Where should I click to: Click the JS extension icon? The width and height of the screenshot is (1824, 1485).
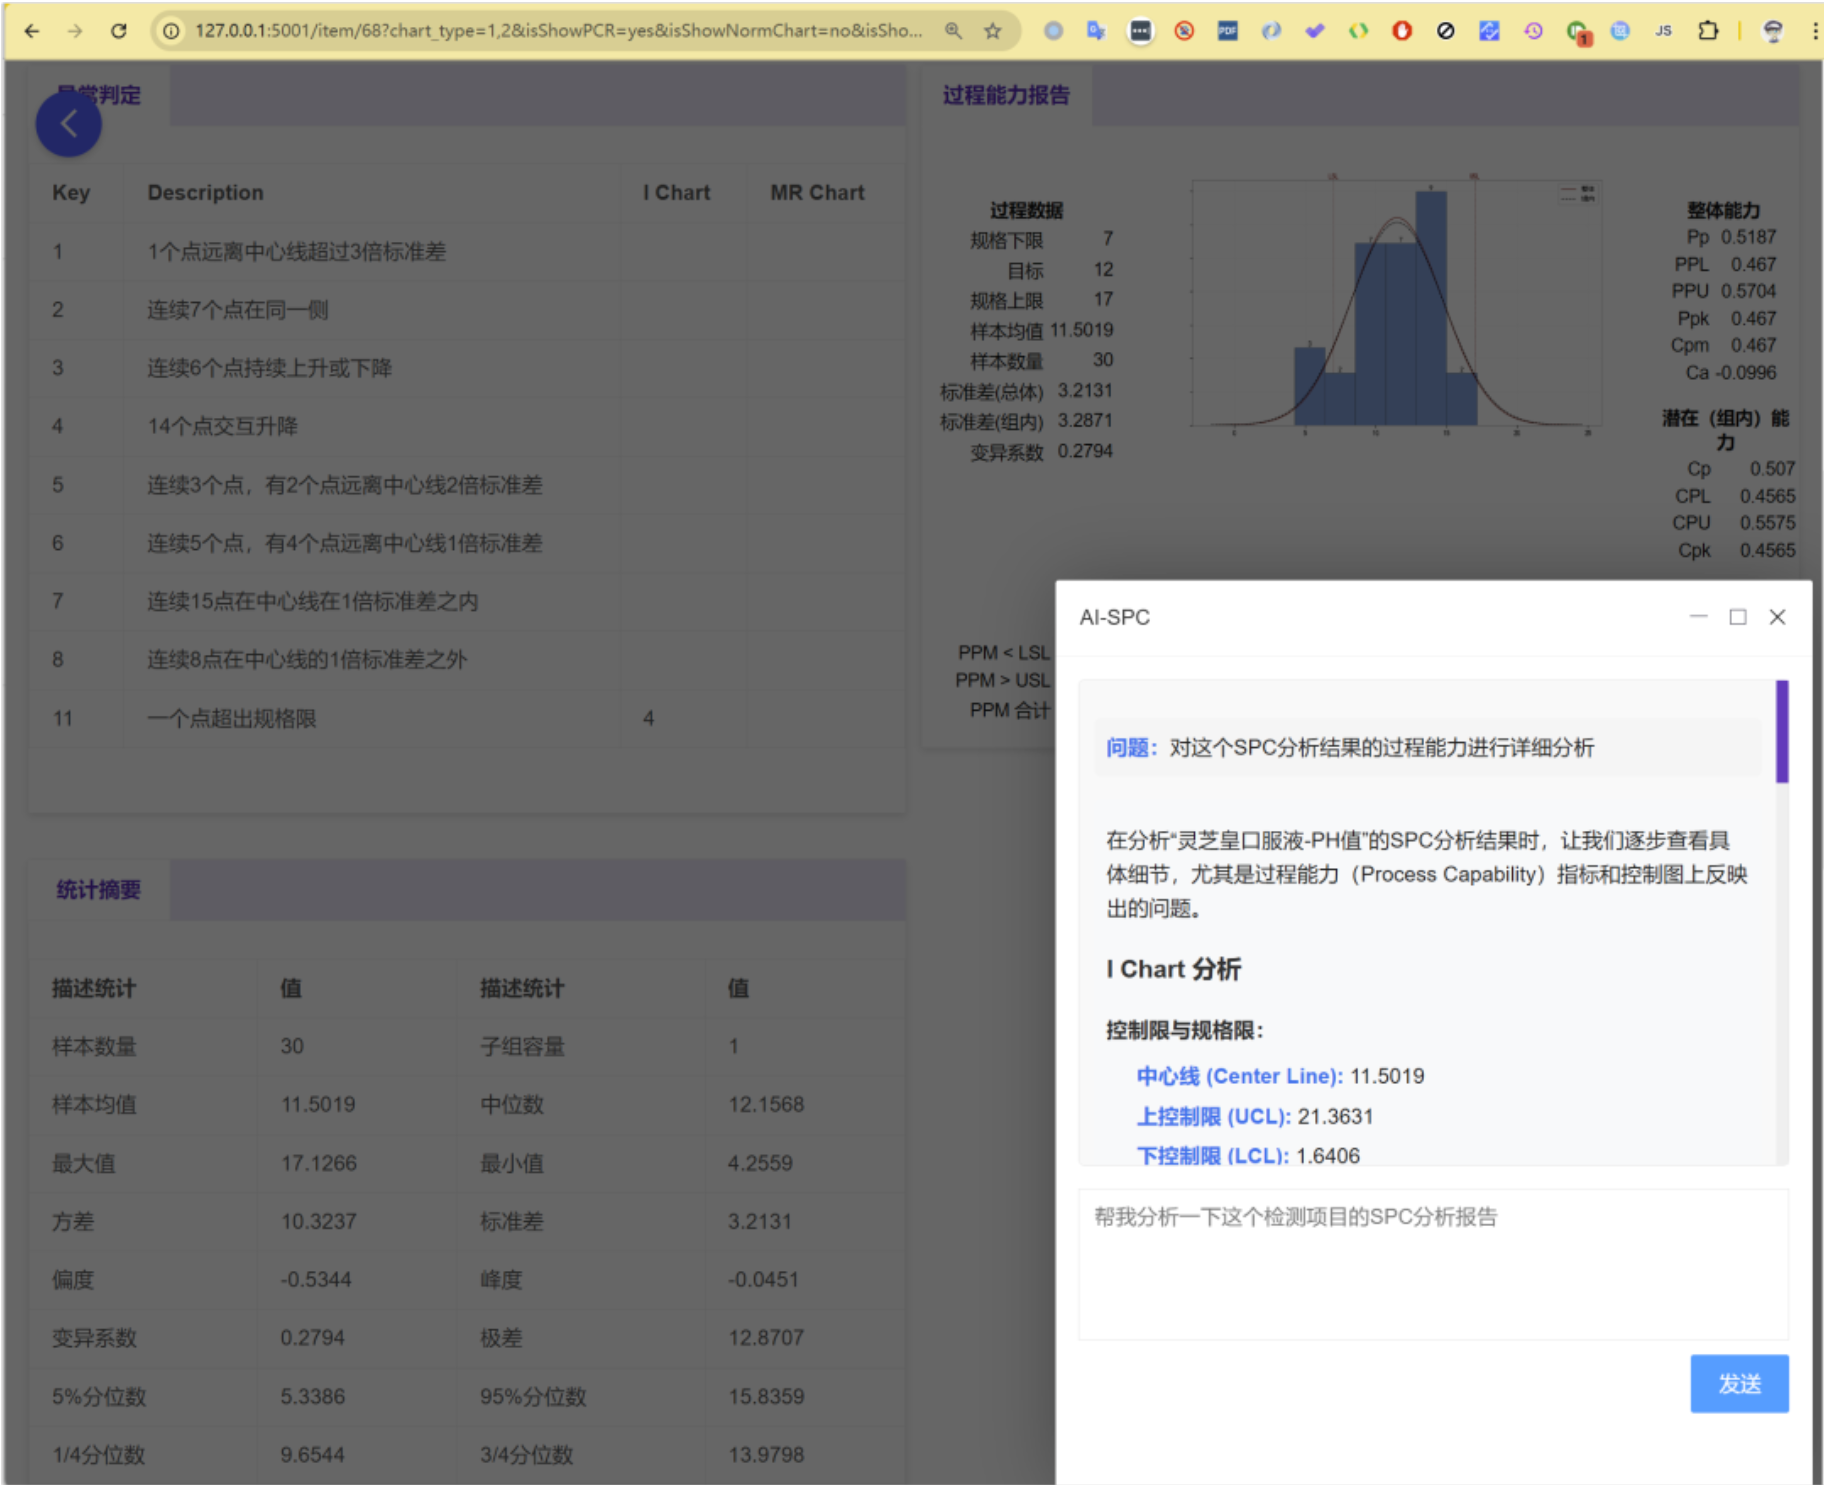coord(1663,31)
